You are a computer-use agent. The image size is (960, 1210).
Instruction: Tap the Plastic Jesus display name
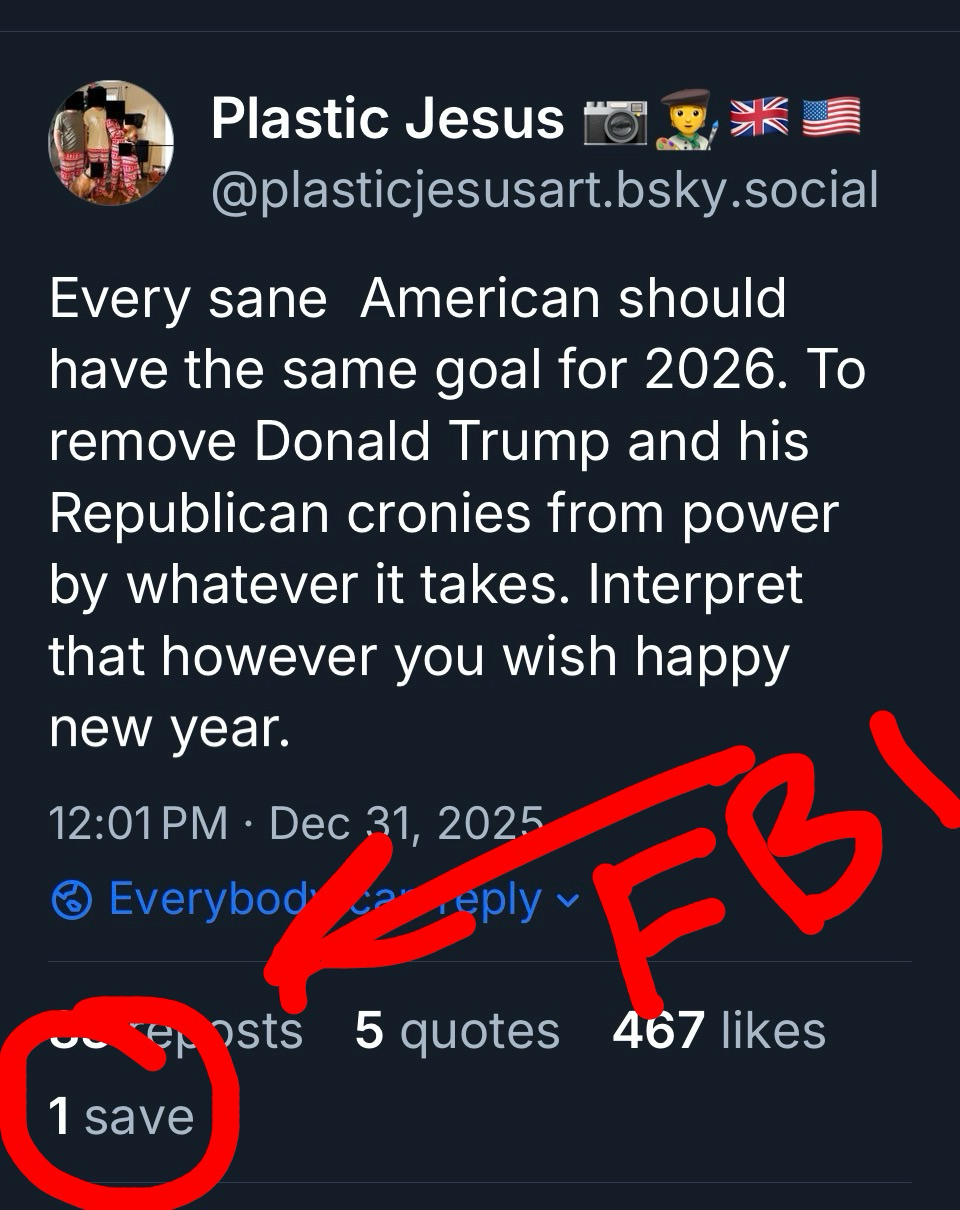click(388, 120)
